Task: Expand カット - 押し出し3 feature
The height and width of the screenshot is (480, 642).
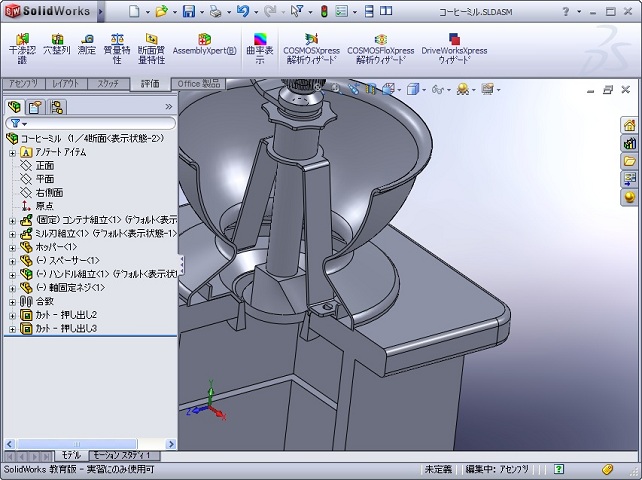Action: point(12,329)
